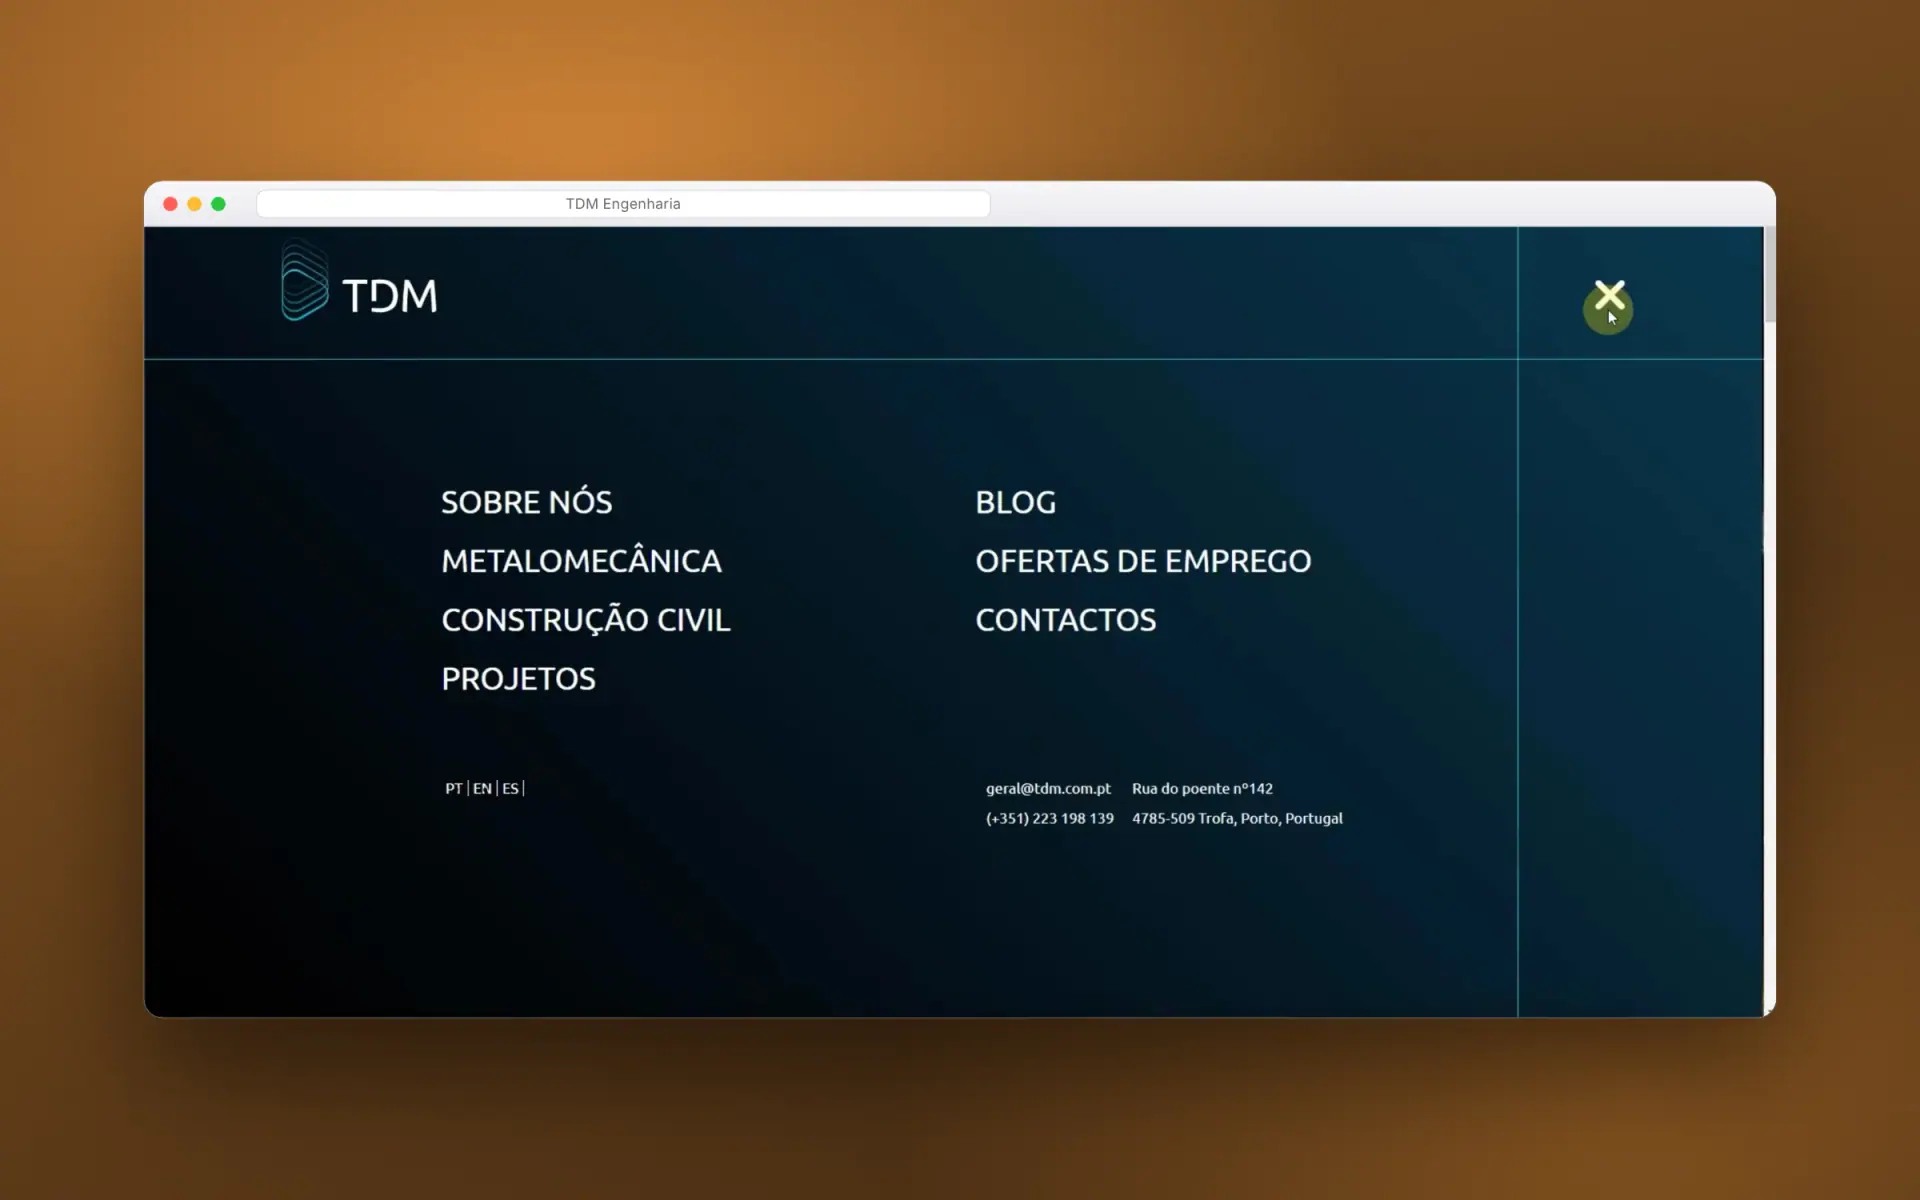
Task: Open PROJETOS from the menu
Action: (x=518, y=679)
